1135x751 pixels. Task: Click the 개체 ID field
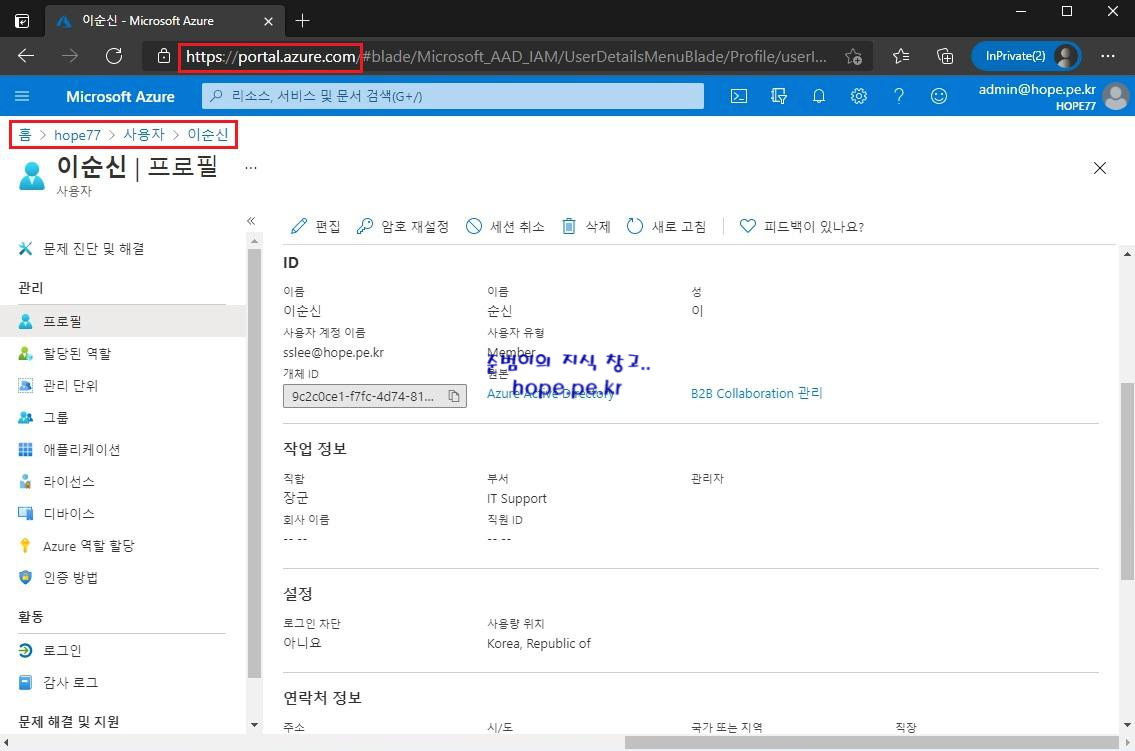click(x=374, y=396)
